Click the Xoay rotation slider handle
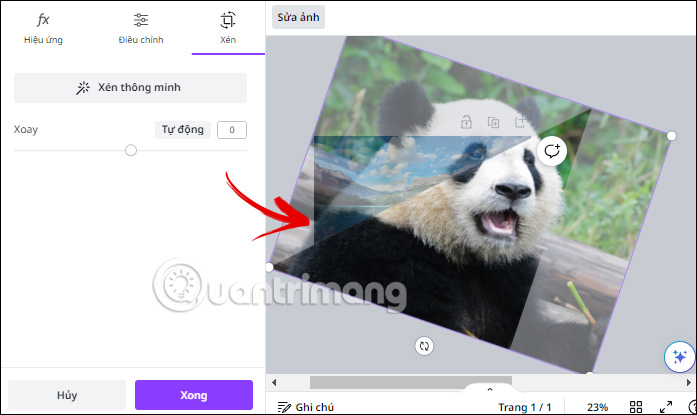 [x=131, y=150]
